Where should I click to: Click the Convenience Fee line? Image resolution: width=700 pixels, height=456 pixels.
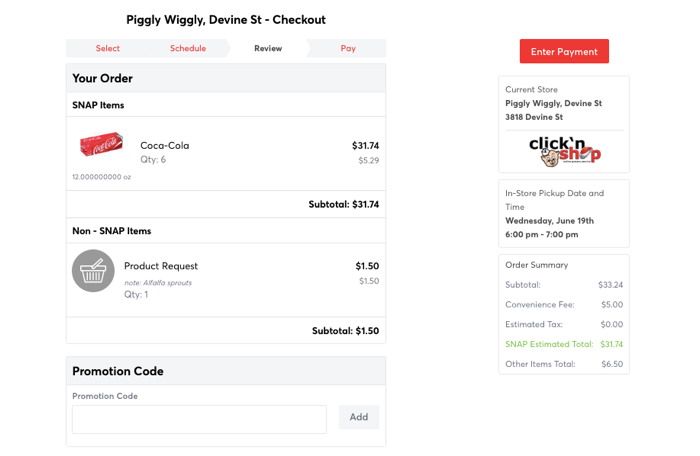(563, 304)
